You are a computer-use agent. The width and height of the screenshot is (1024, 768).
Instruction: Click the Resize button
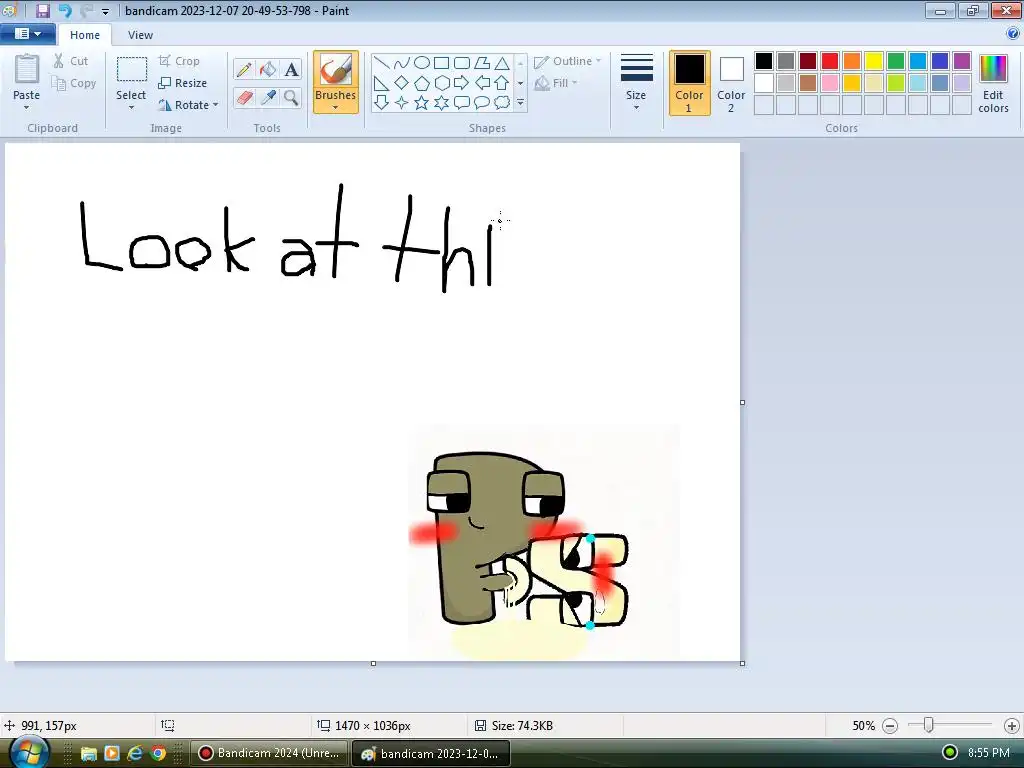(182, 83)
